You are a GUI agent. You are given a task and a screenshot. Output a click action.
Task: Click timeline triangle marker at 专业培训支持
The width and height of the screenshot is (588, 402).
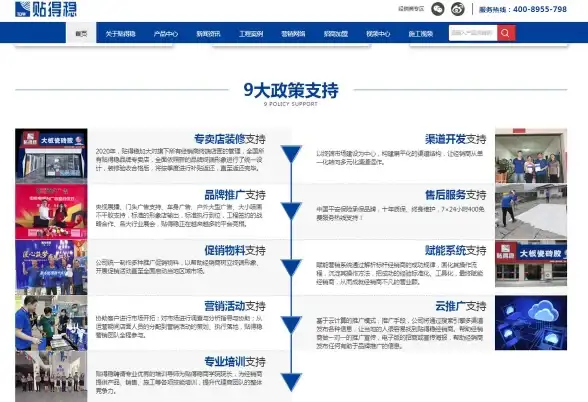(x=291, y=382)
